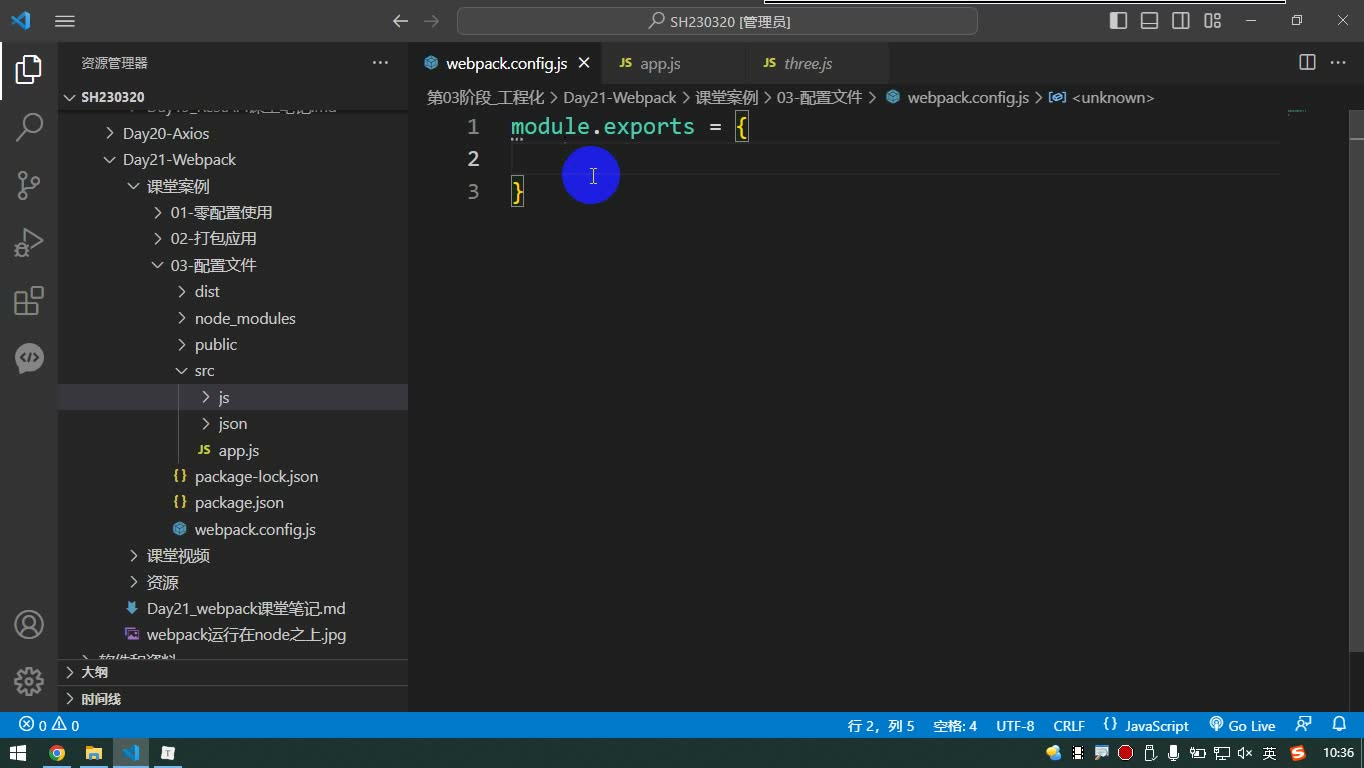The height and width of the screenshot is (768, 1364).
Task: Open the Run and Debug view
Action: point(29,243)
